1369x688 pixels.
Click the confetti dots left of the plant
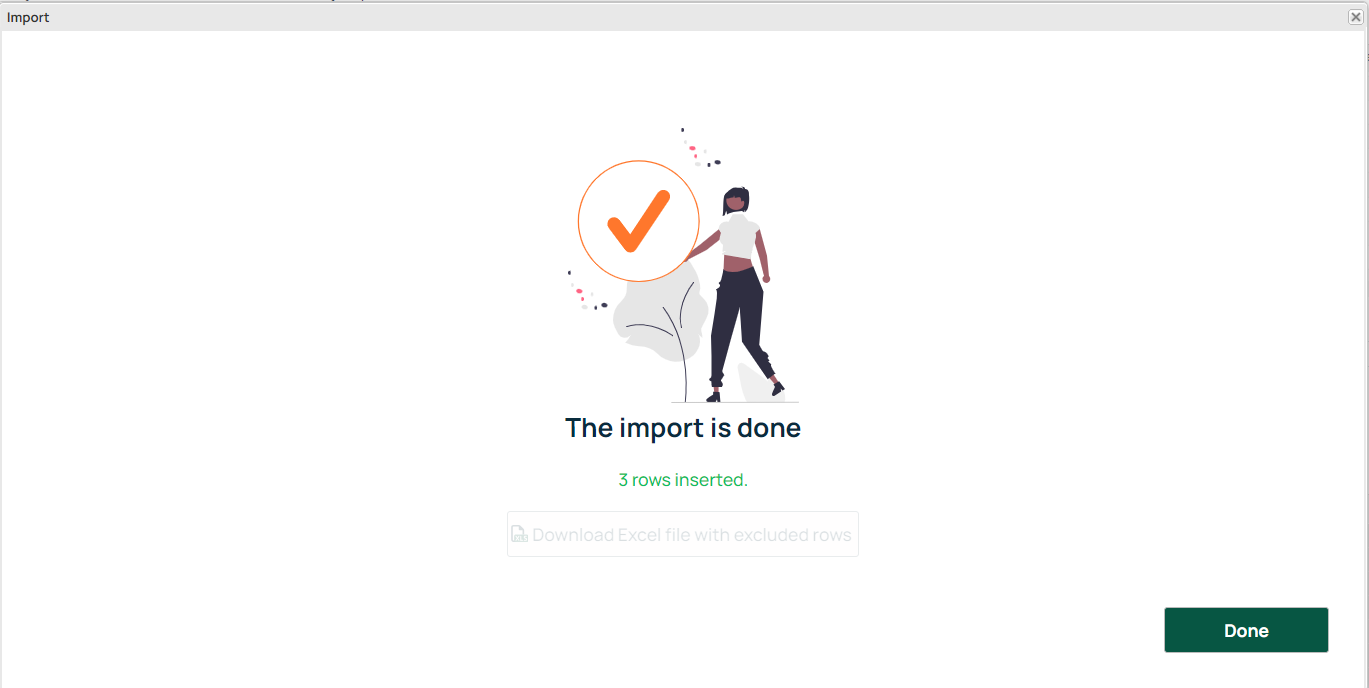point(587,291)
